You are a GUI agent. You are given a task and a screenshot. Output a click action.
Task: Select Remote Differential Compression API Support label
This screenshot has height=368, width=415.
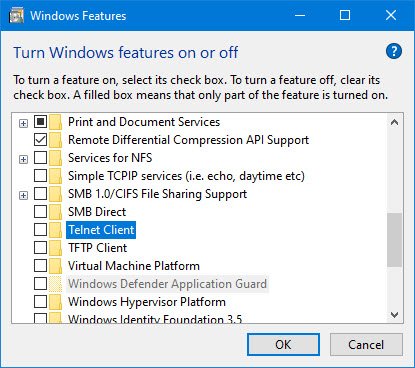tap(189, 140)
